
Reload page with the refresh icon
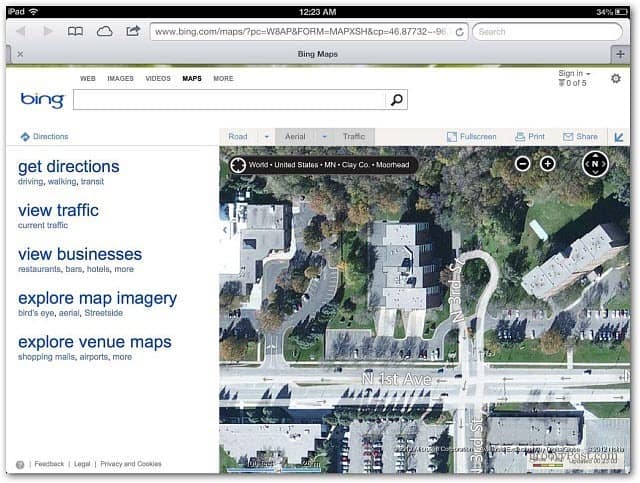[x=460, y=32]
